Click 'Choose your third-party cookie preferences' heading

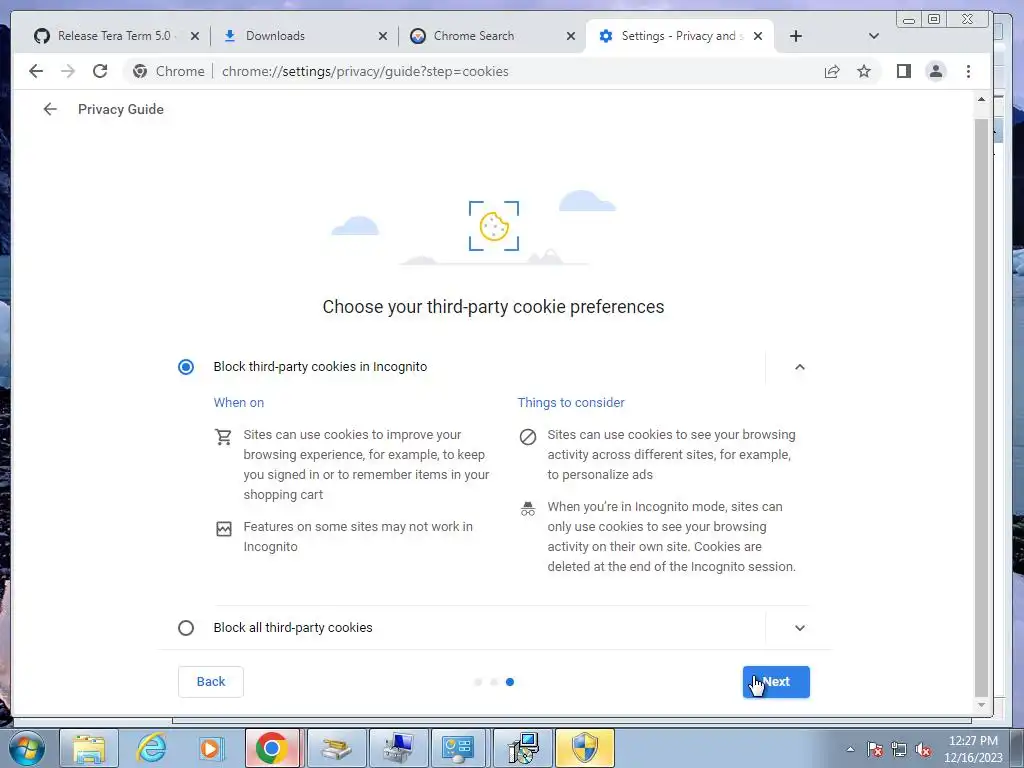pyautogui.click(x=493, y=306)
